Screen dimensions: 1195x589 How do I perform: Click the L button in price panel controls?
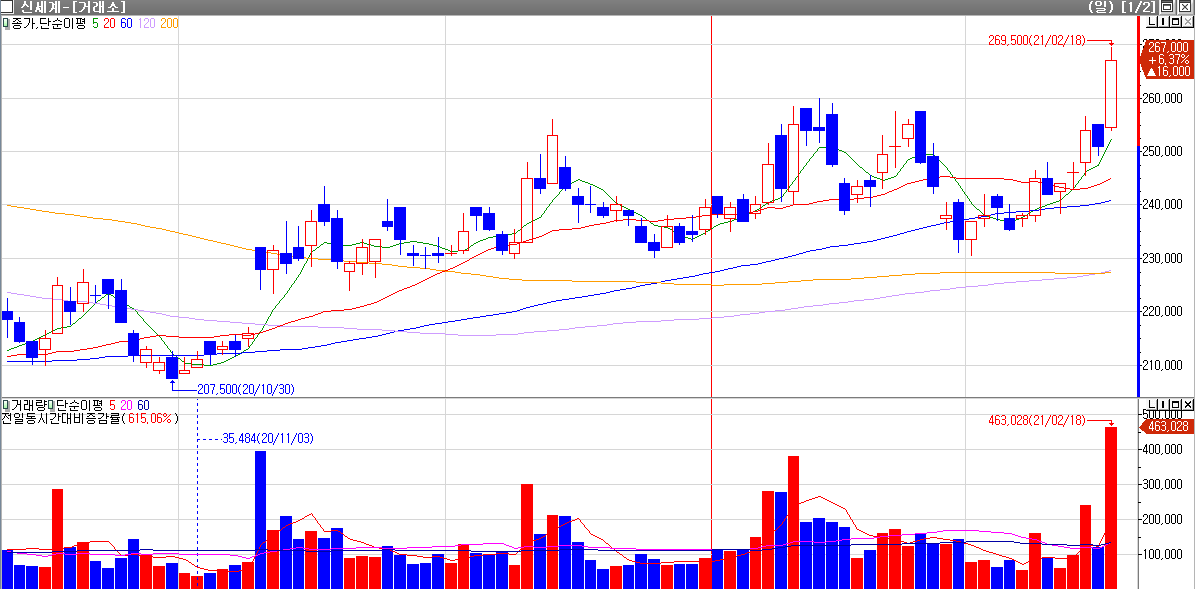[1151, 22]
